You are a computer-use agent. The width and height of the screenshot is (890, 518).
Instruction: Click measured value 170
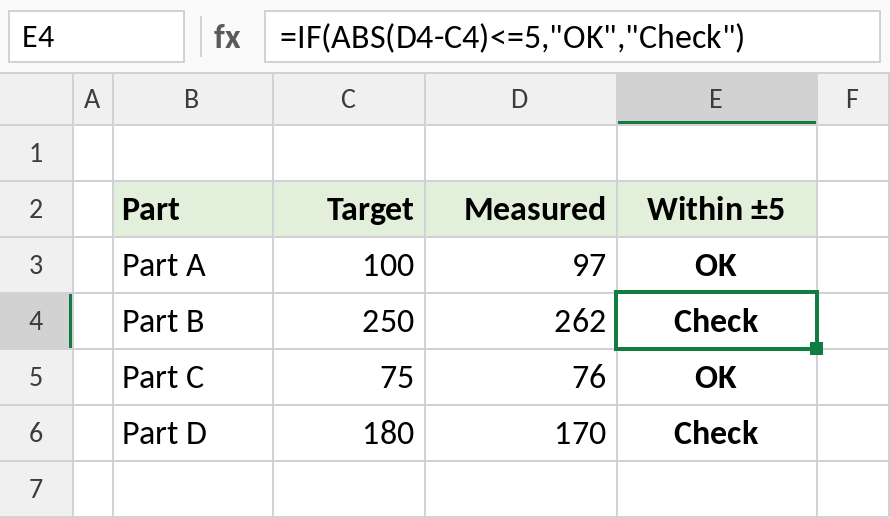[521, 433]
